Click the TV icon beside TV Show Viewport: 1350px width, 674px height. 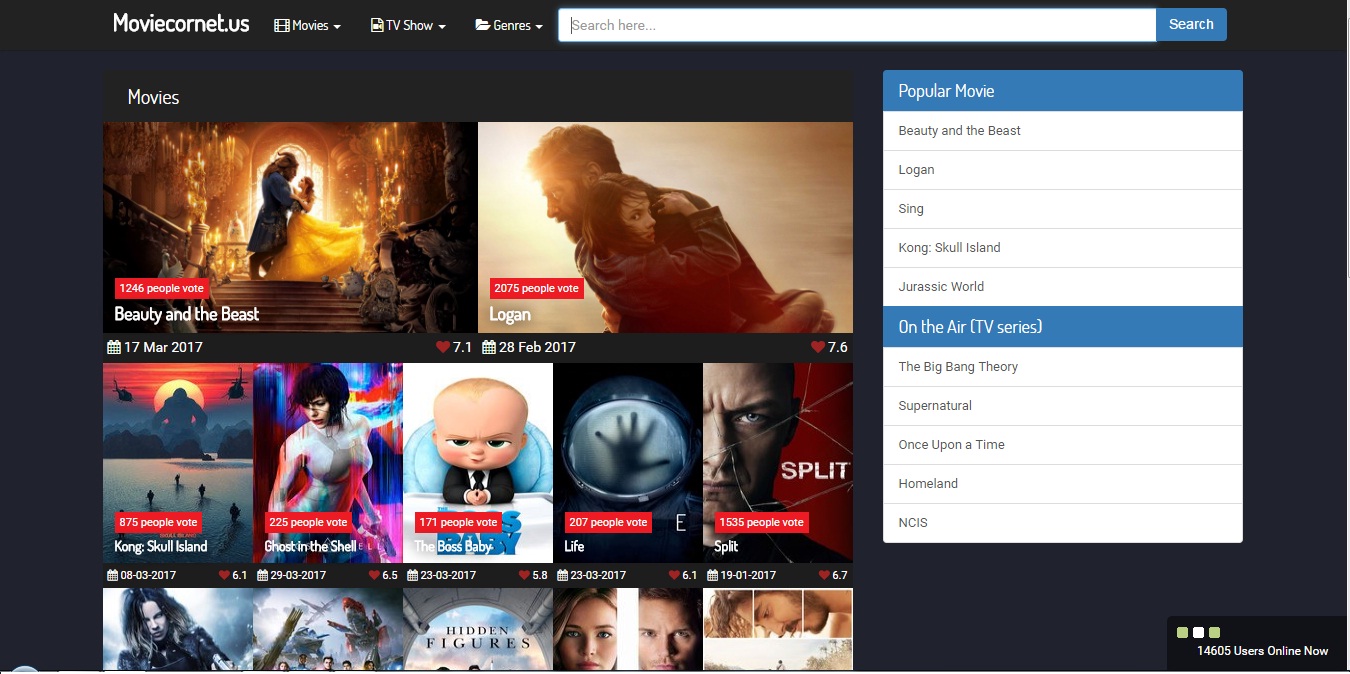(377, 25)
